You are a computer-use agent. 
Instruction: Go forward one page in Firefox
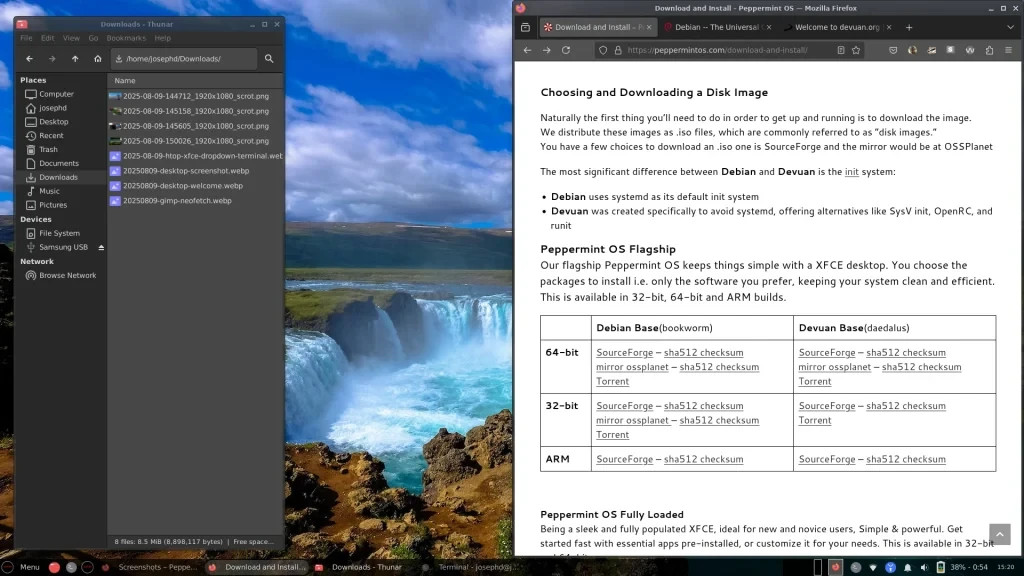coord(547,50)
